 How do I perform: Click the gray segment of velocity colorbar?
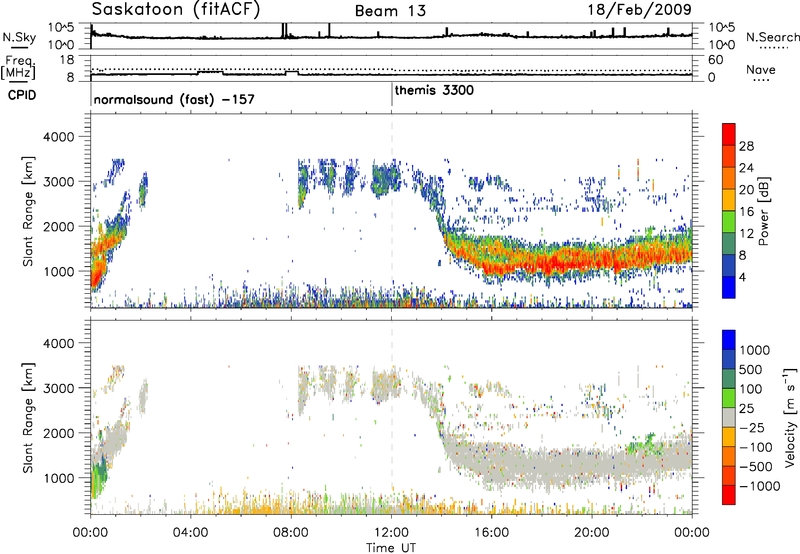[729, 417]
